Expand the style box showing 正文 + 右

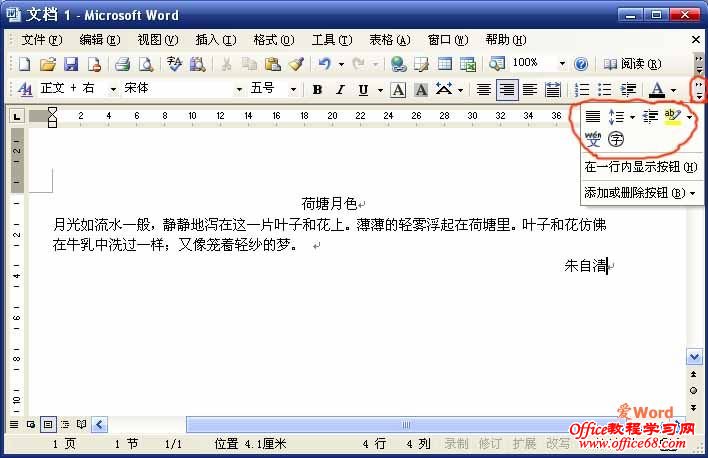click(113, 90)
